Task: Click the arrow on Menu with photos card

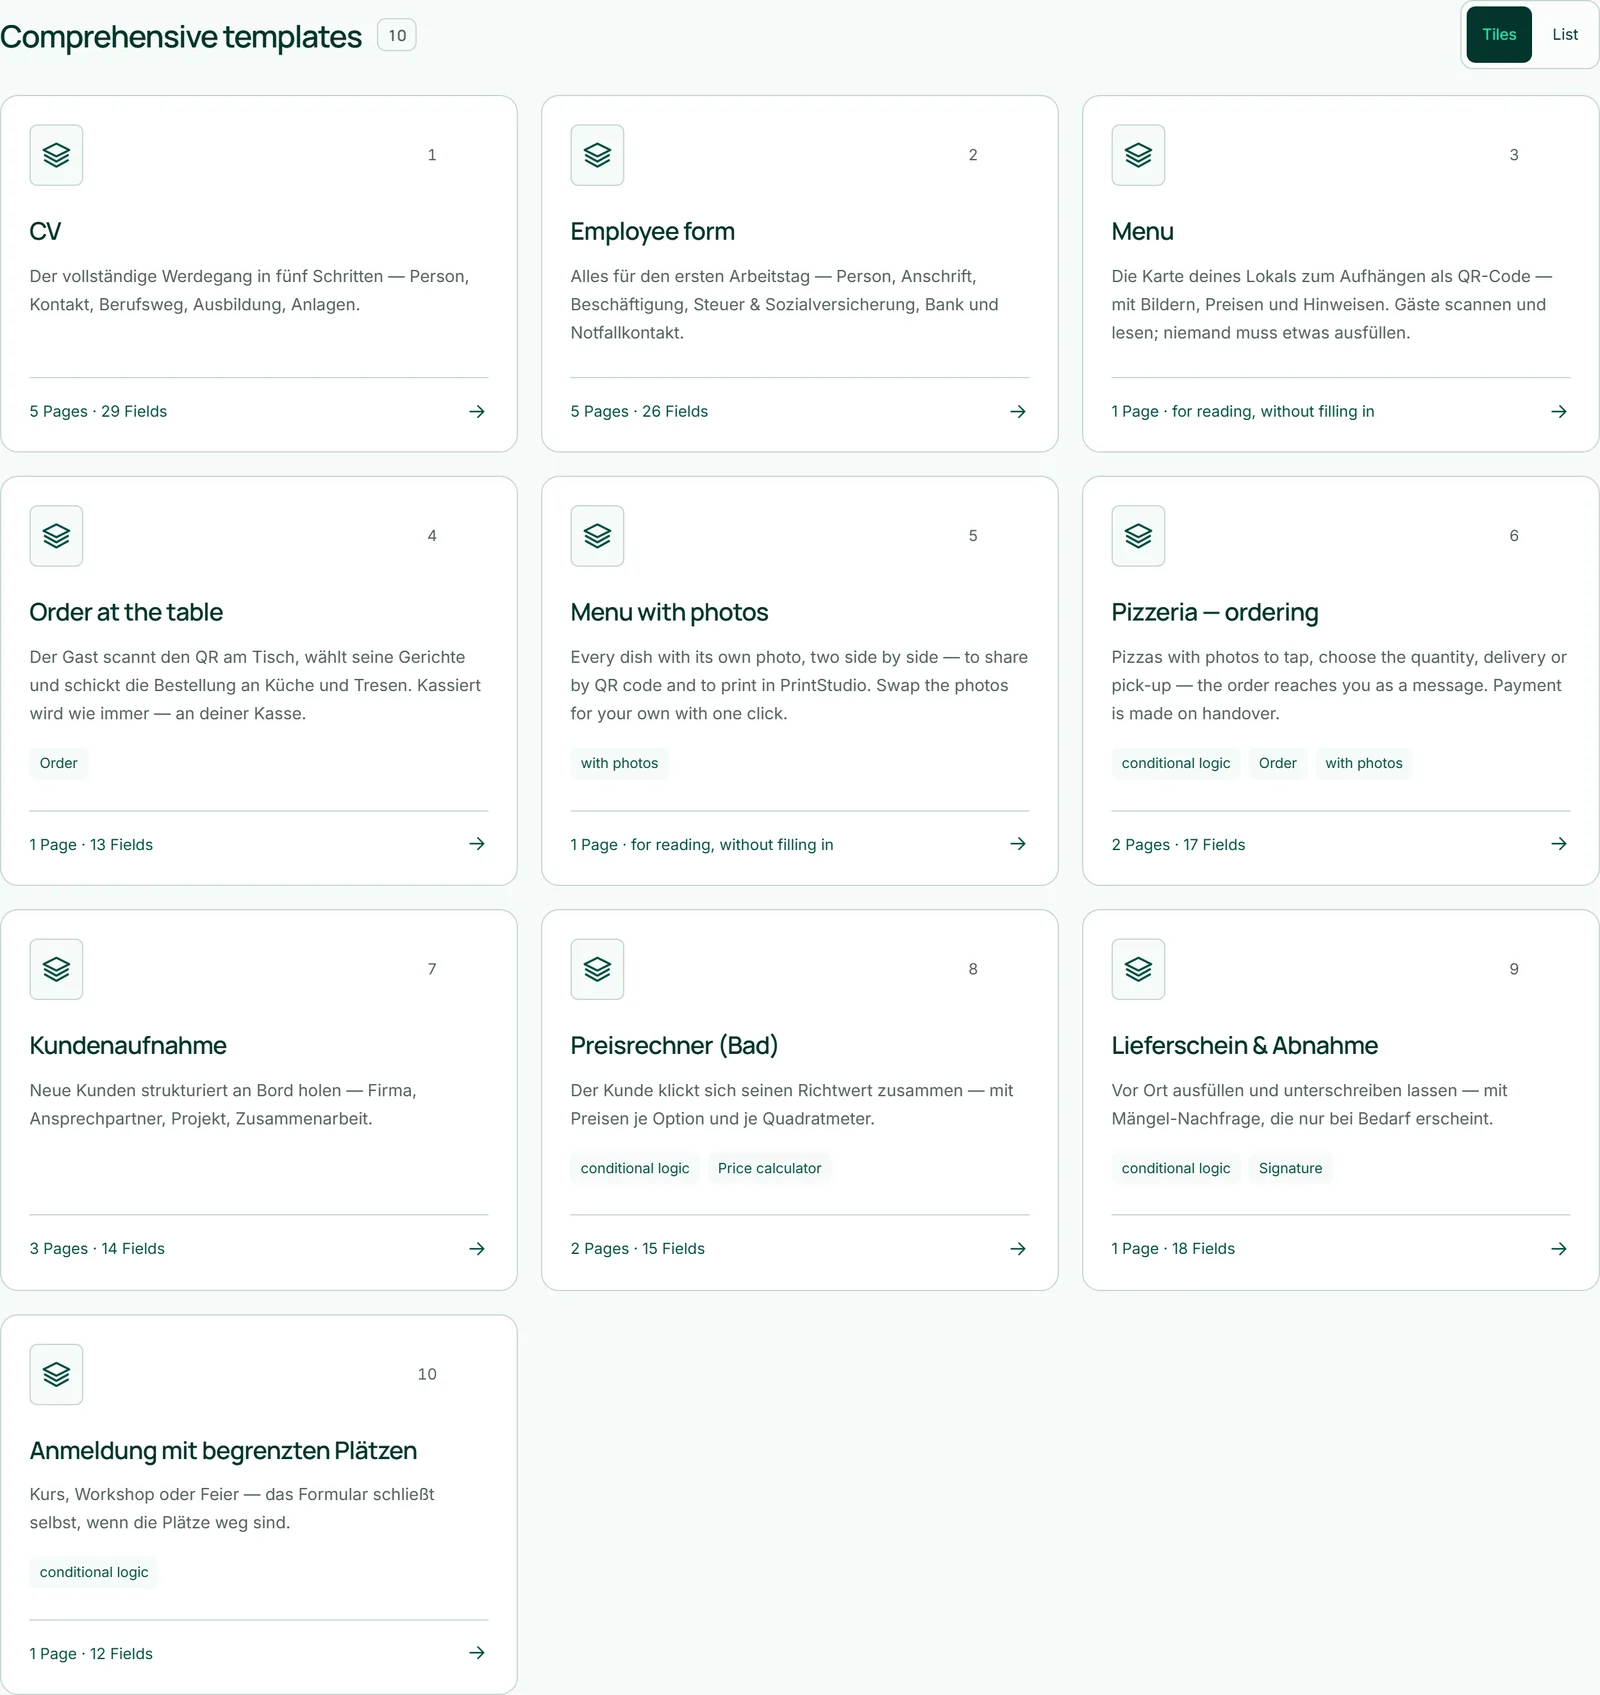Action: click(1018, 844)
